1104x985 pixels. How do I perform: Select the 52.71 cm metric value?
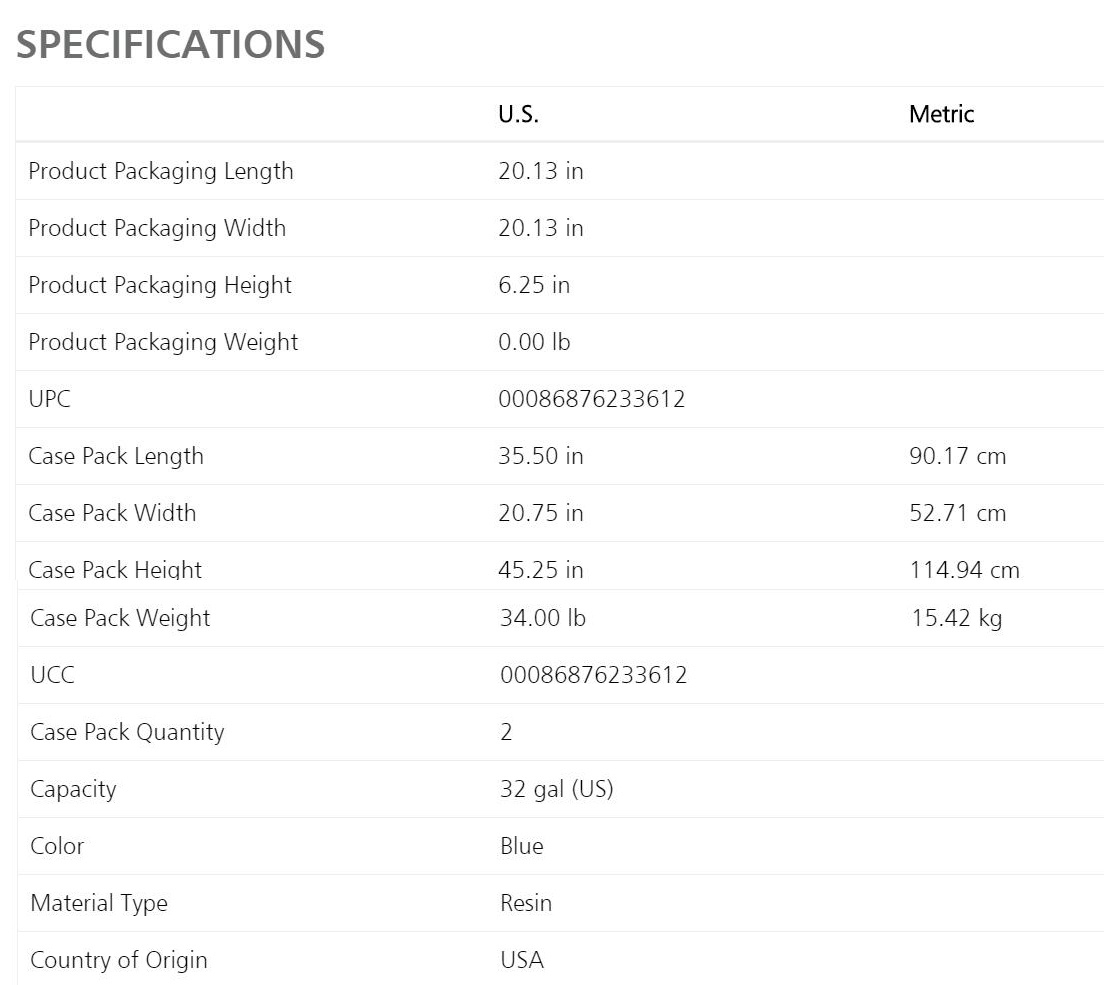tap(958, 513)
